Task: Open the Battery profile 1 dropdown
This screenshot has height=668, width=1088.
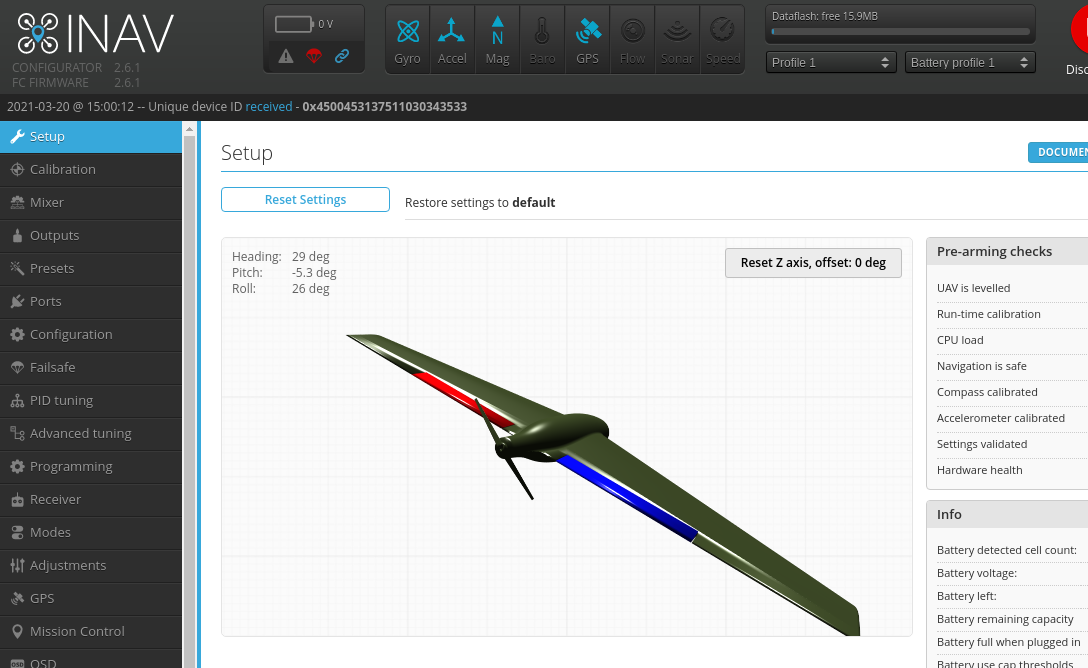Action: pos(970,62)
